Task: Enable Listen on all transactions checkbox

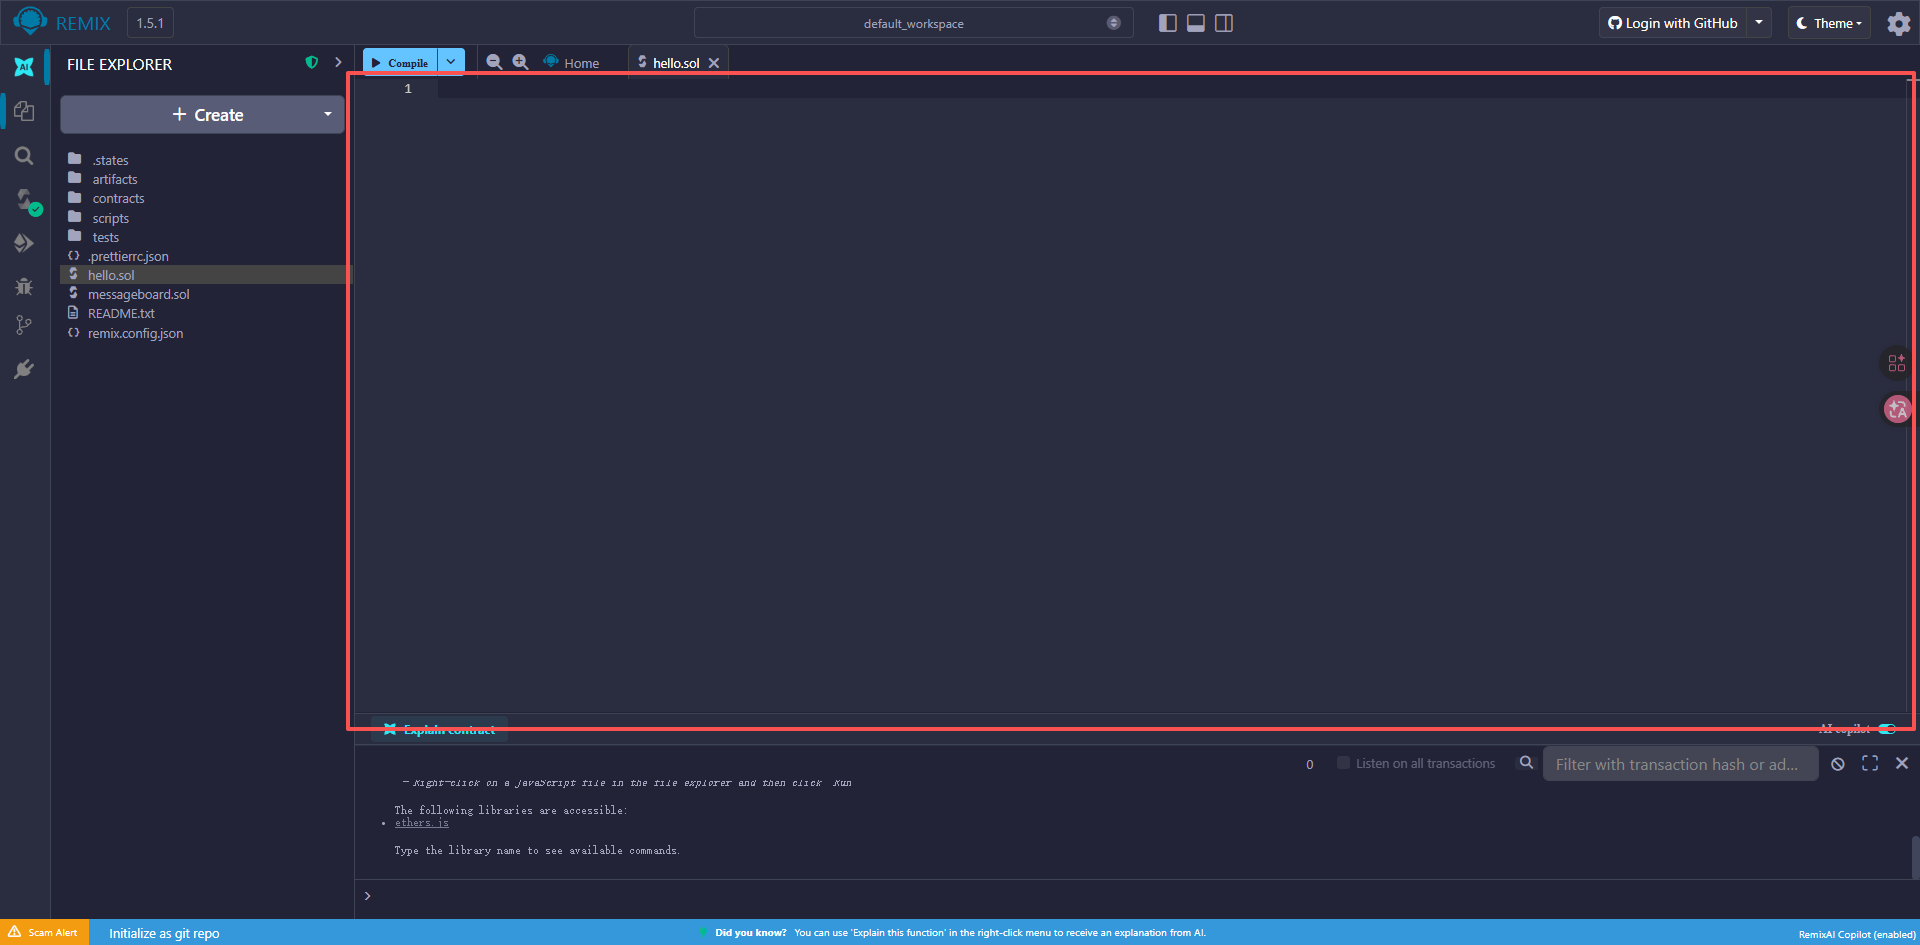Action: [1343, 763]
